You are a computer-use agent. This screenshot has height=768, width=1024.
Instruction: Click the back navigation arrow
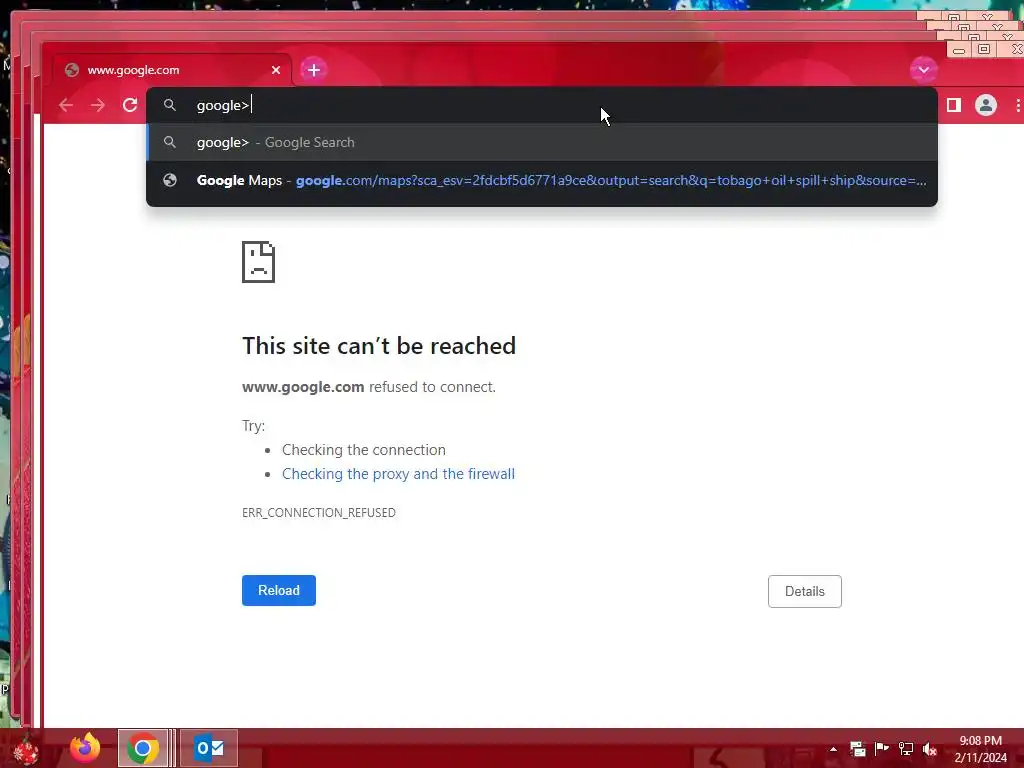click(66, 105)
